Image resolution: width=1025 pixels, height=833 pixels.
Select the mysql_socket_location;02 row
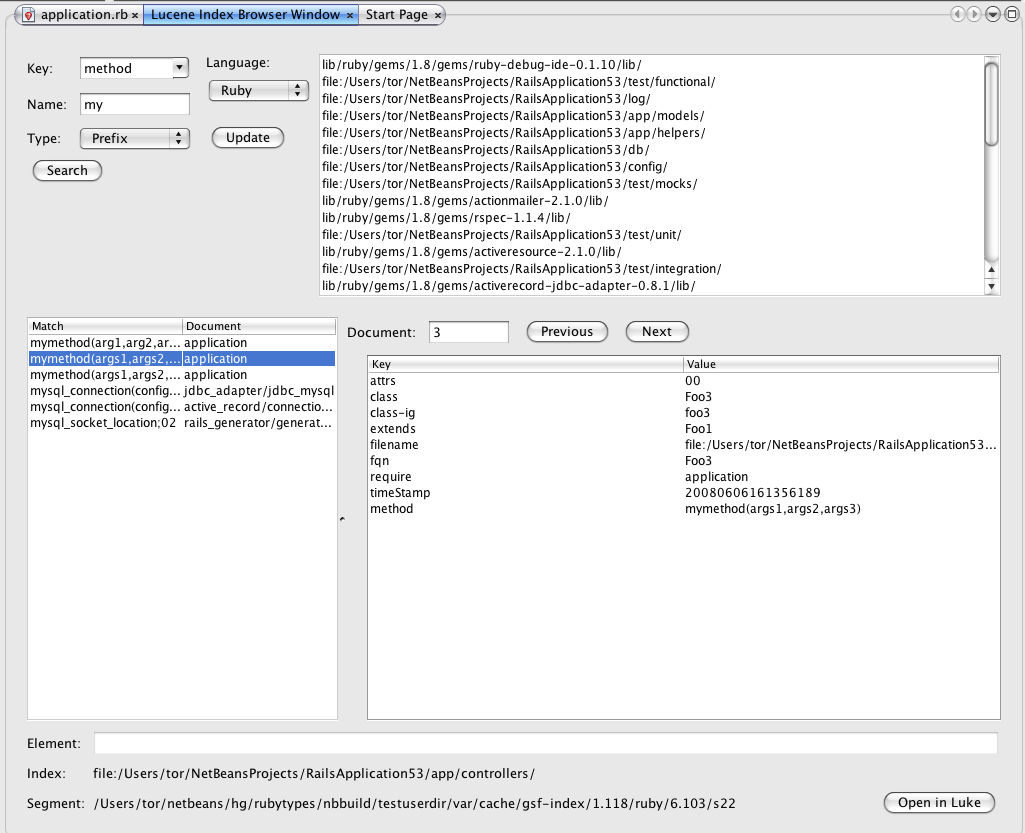click(182, 422)
